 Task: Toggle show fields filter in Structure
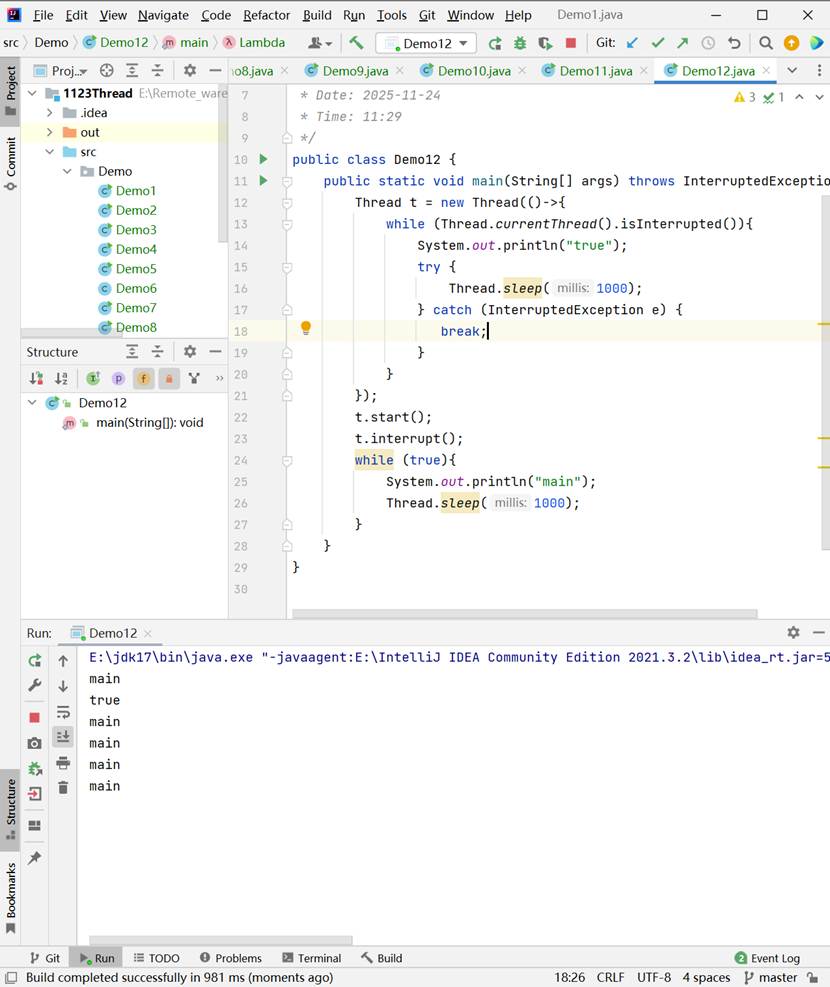pyautogui.click(x=143, y=378)
